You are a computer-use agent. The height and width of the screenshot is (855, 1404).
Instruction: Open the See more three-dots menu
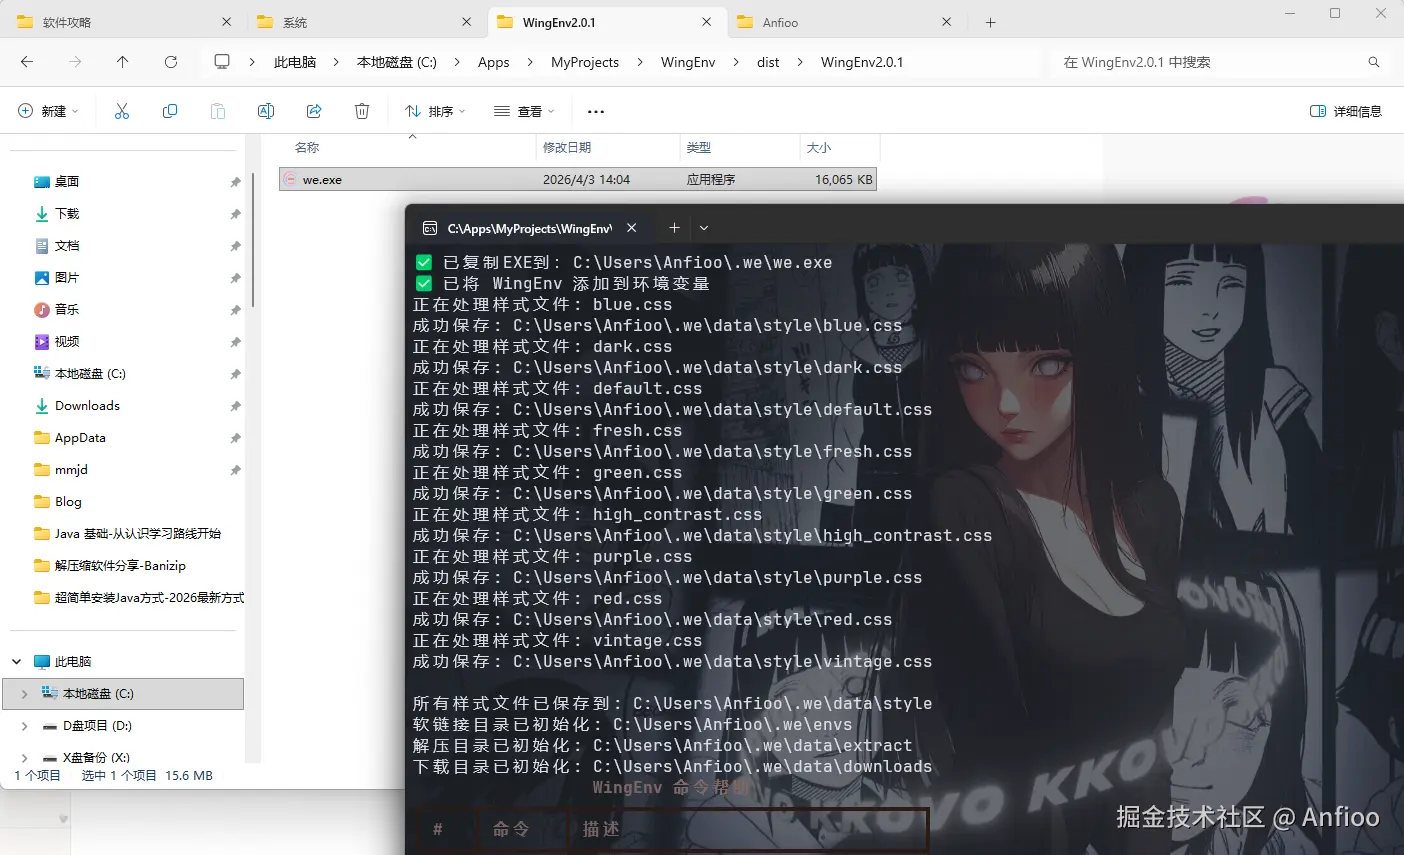click(x=596, y=111)
